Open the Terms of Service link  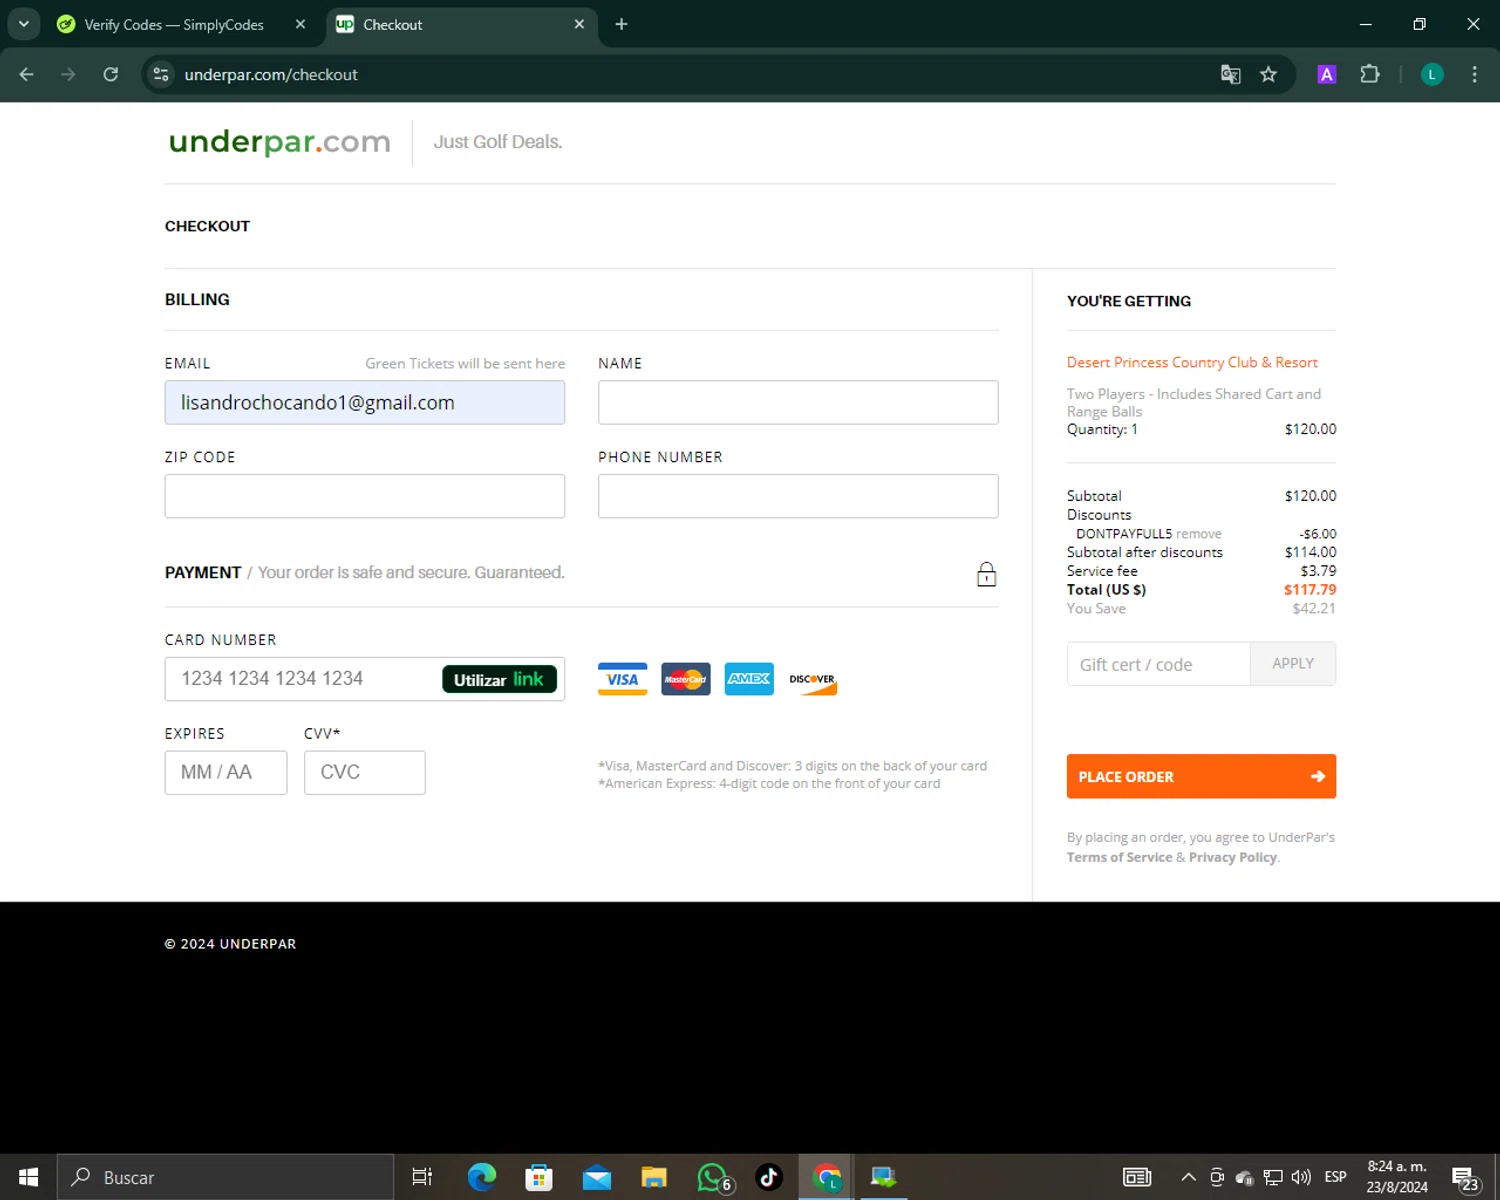click(x=1119, y=857)
